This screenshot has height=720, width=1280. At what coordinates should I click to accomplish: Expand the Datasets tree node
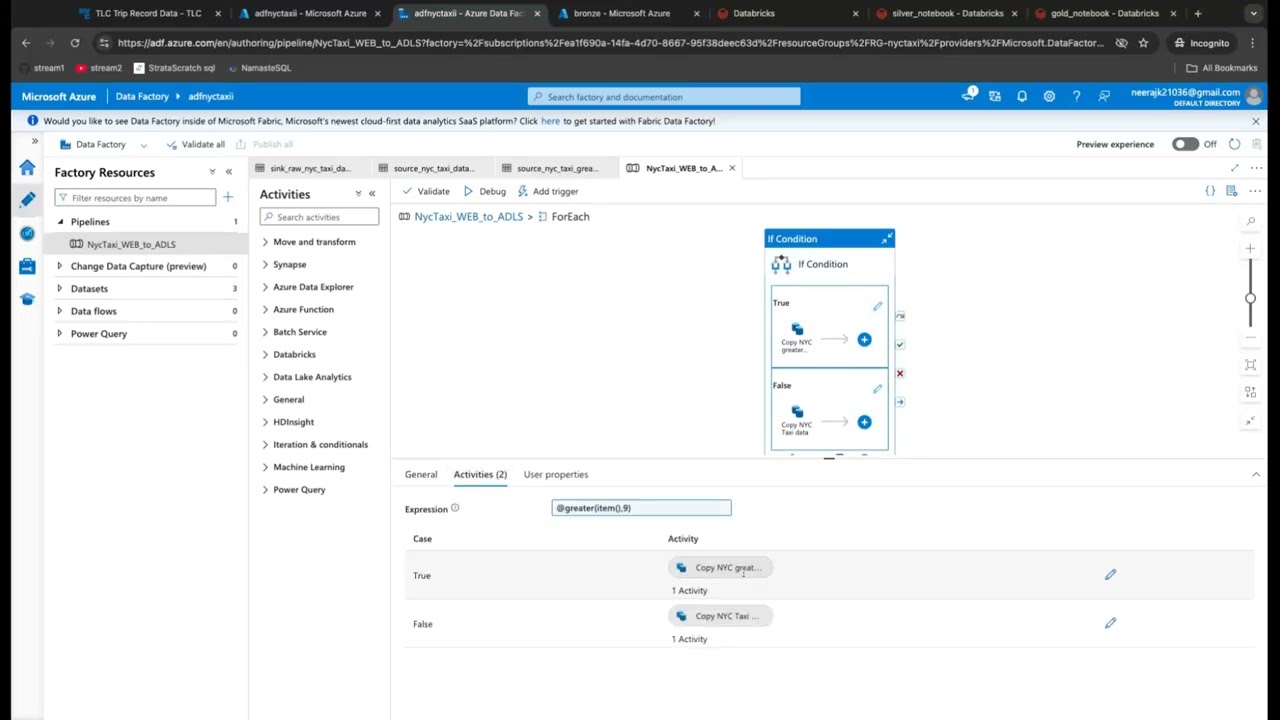pyautogui.click(x=60, y=289)
